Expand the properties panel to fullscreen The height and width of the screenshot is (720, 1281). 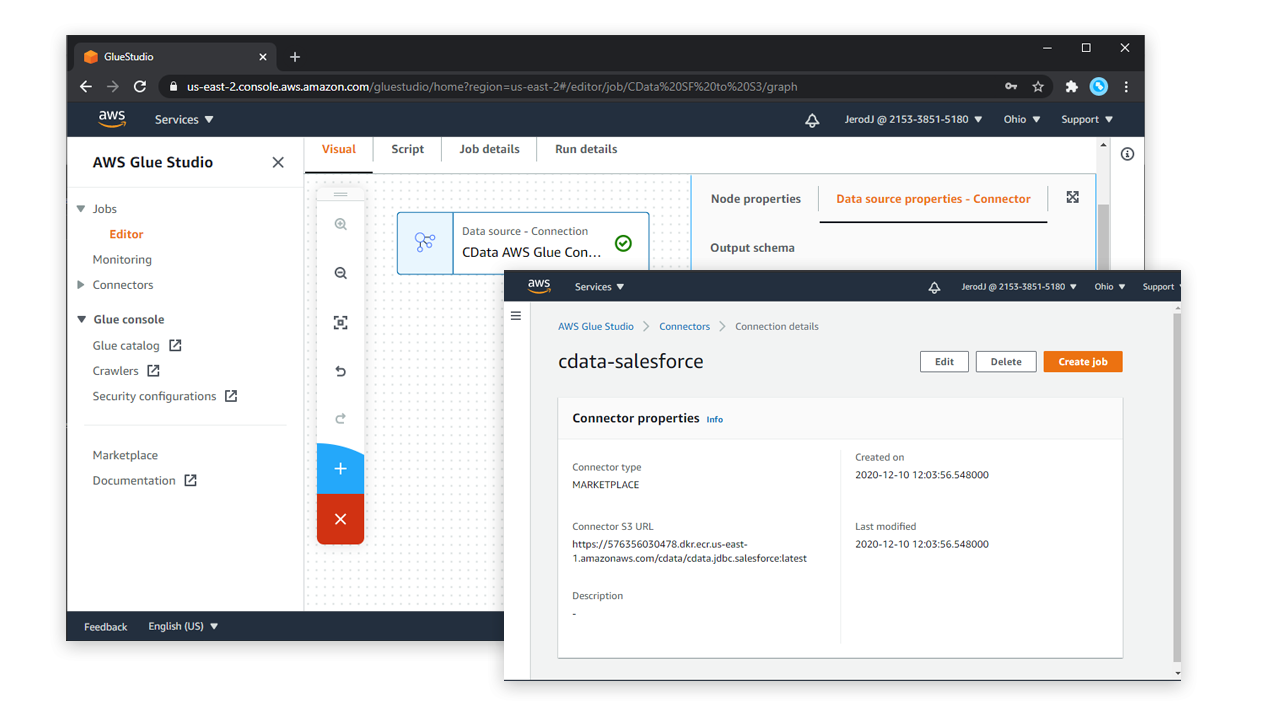(1072, 197)
